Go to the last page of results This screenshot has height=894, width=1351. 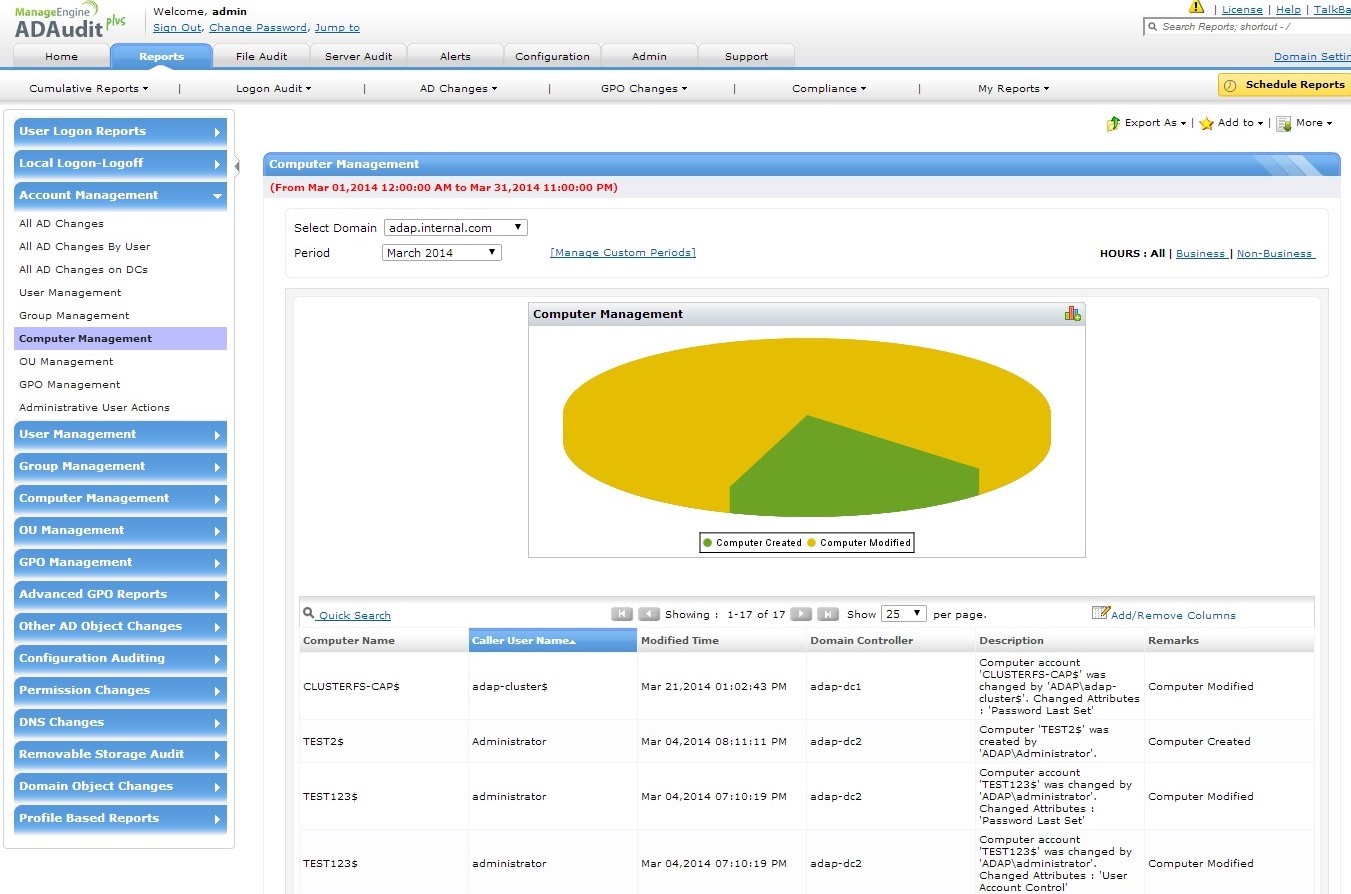(x=828, y=614)
